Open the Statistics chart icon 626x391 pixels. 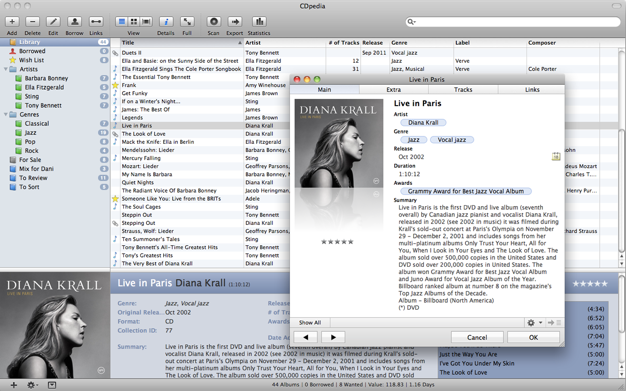click(x=259, y=22)
